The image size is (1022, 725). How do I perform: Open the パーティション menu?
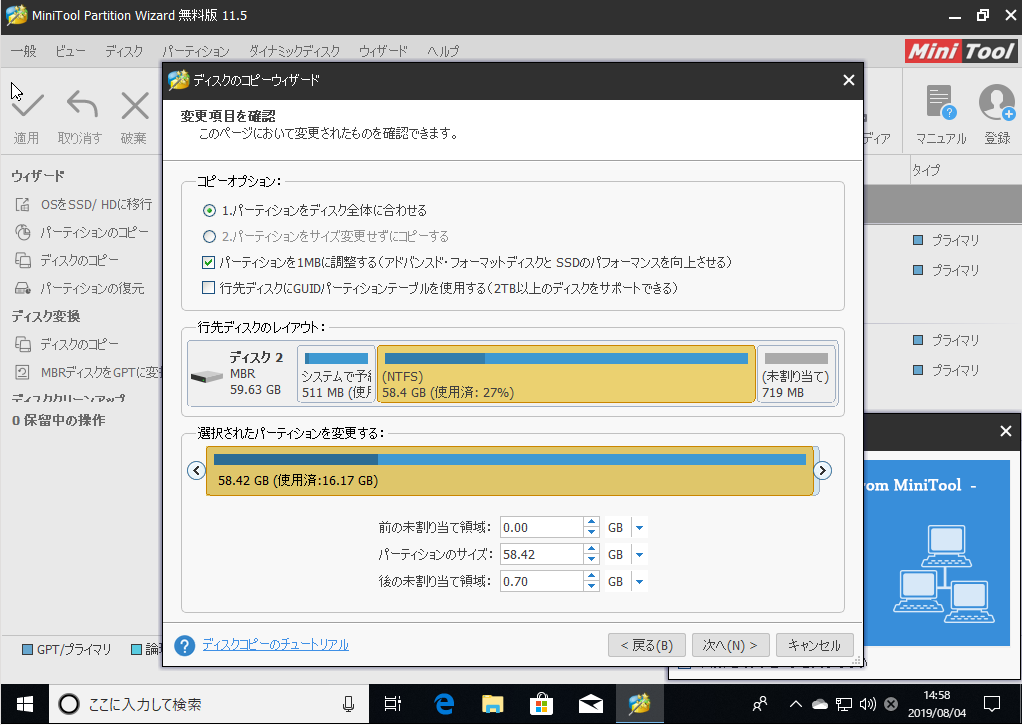pos(196,51)
